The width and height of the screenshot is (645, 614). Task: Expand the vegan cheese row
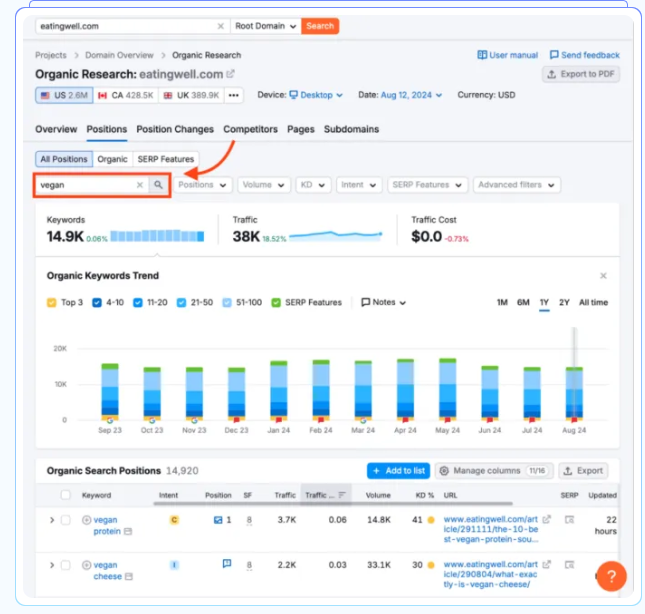pyautogui.click(x=52, y=565)
